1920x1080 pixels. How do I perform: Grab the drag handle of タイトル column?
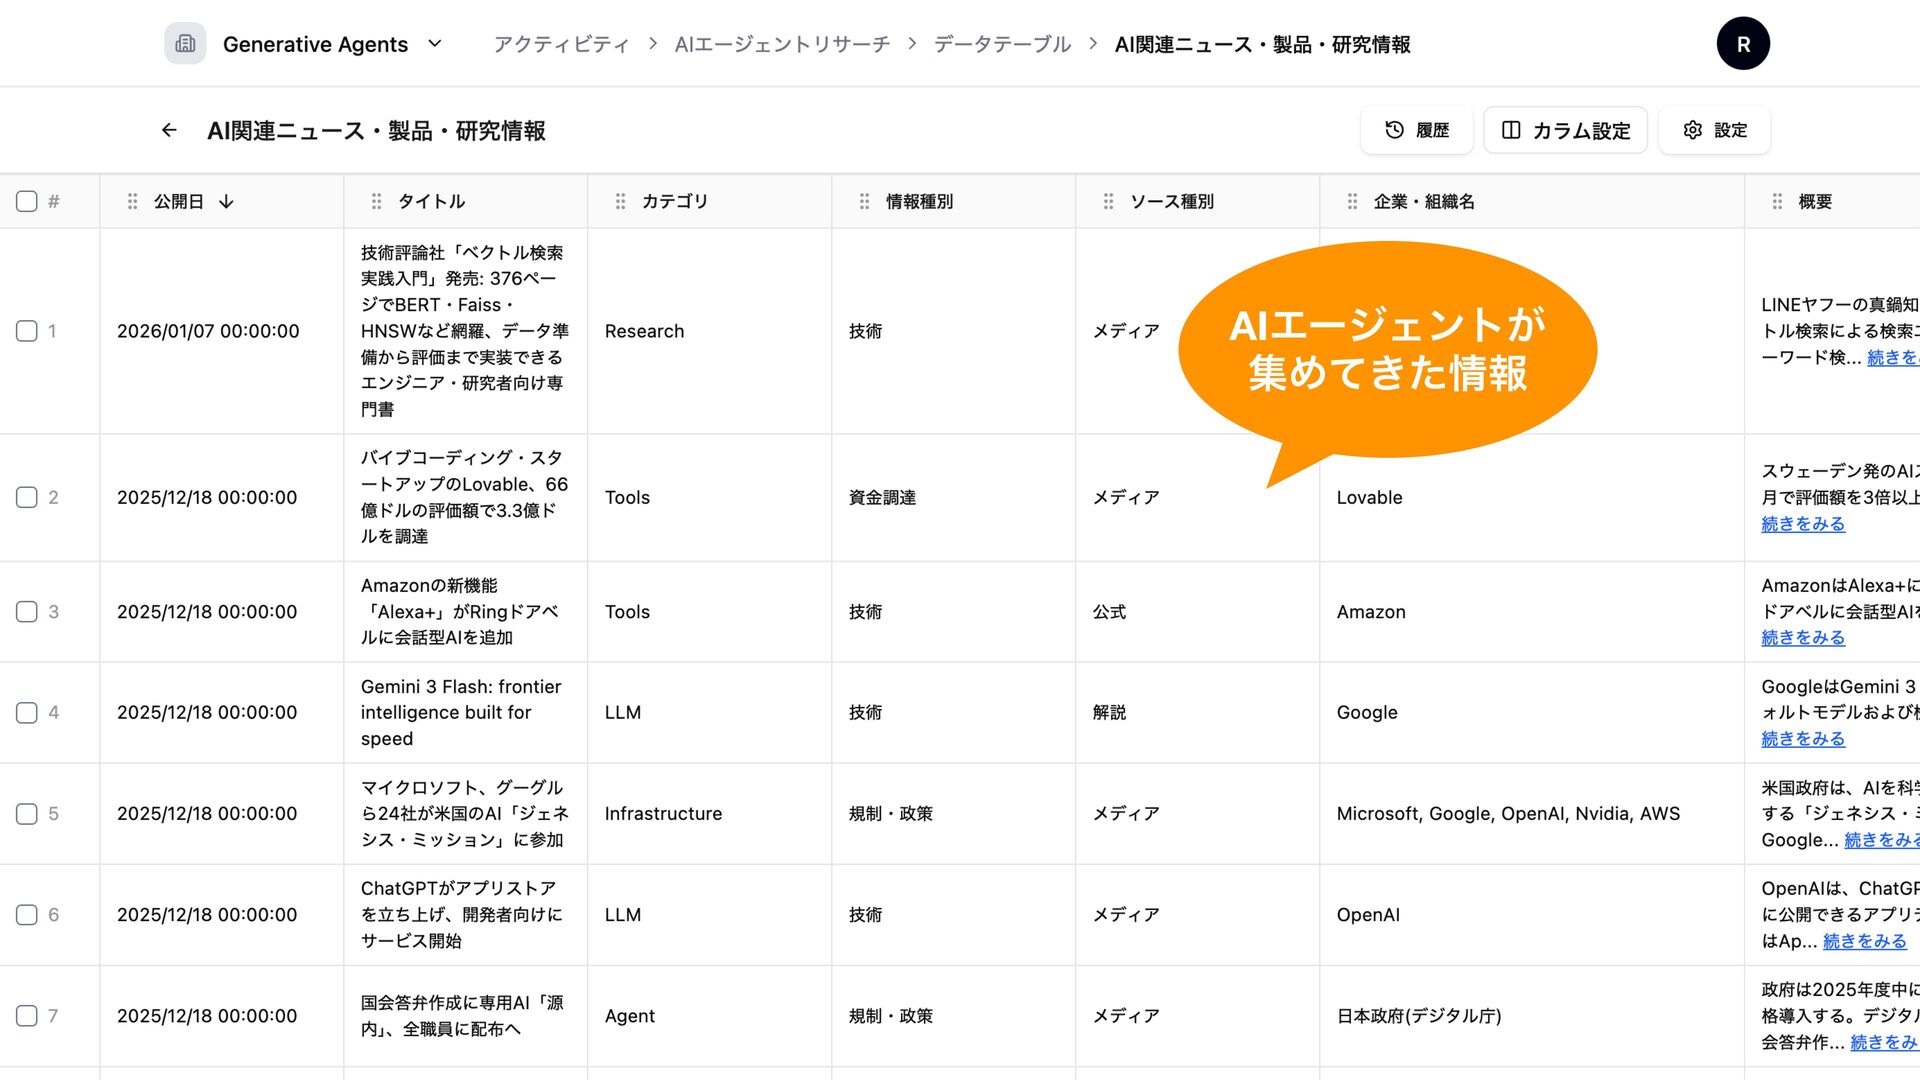pos(377,201)
